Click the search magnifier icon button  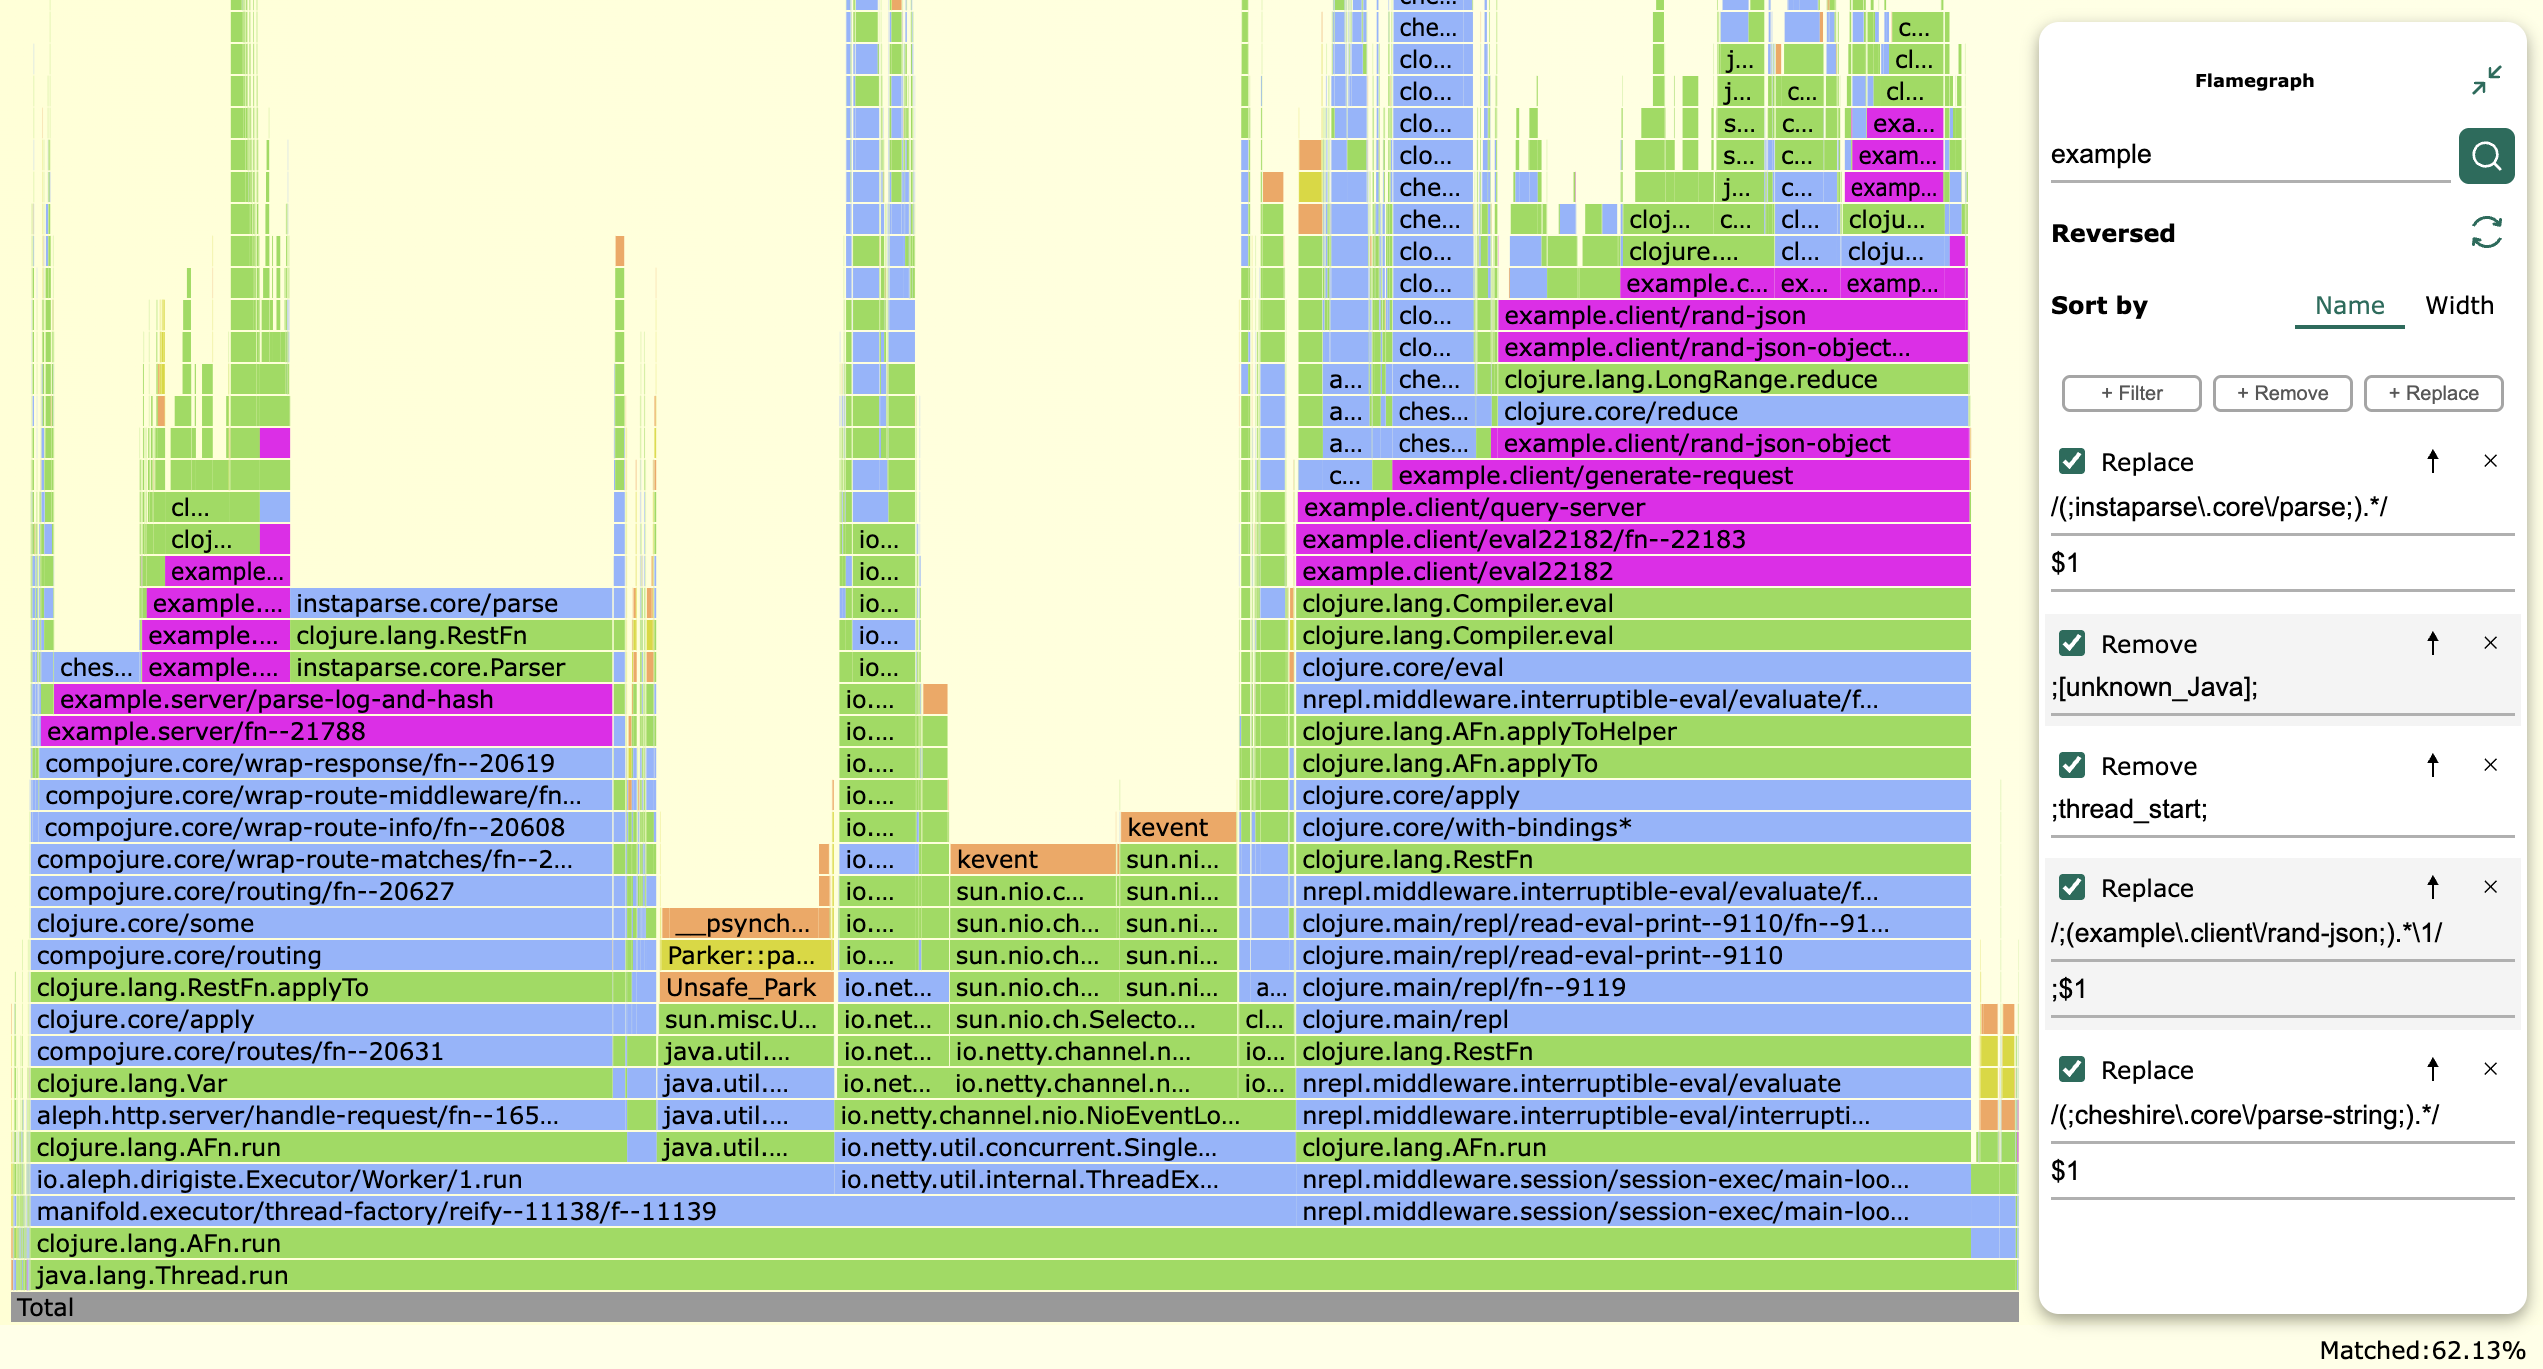pos(2485,156)
